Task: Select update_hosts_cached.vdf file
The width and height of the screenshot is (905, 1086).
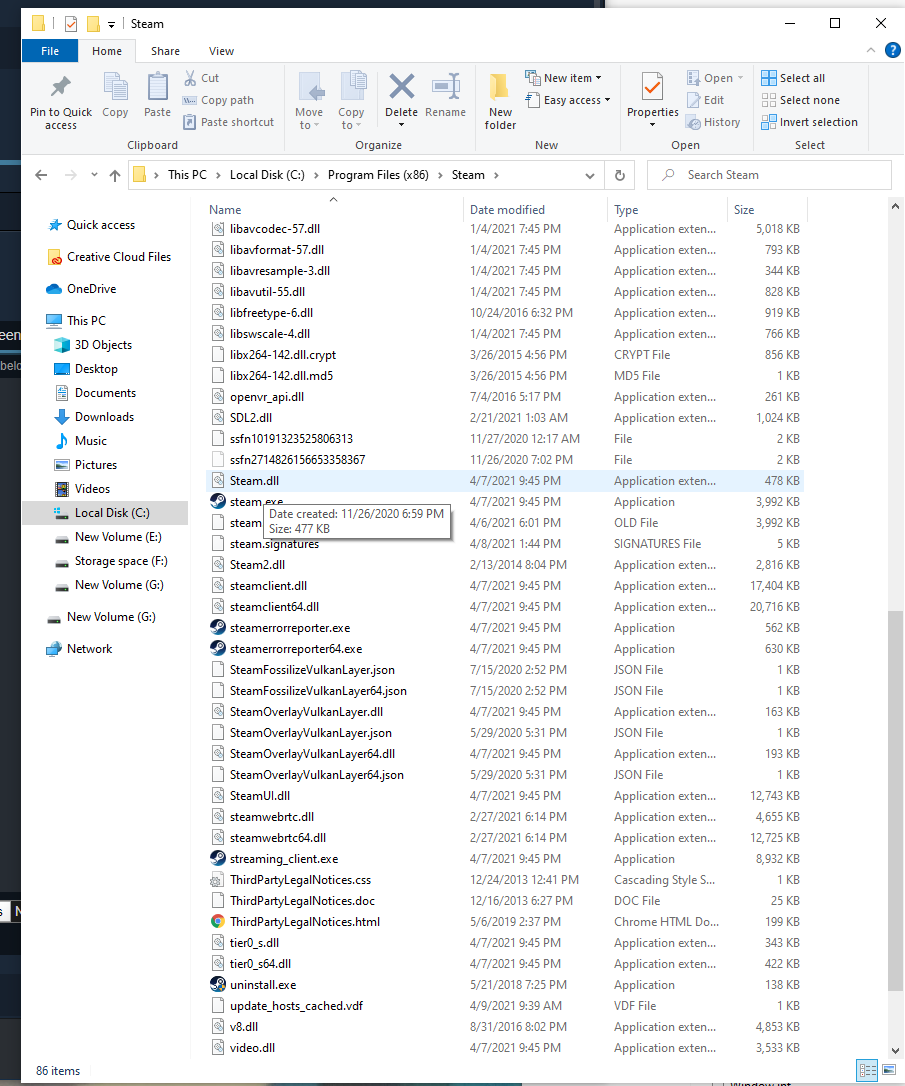Action: (505, 1006)
